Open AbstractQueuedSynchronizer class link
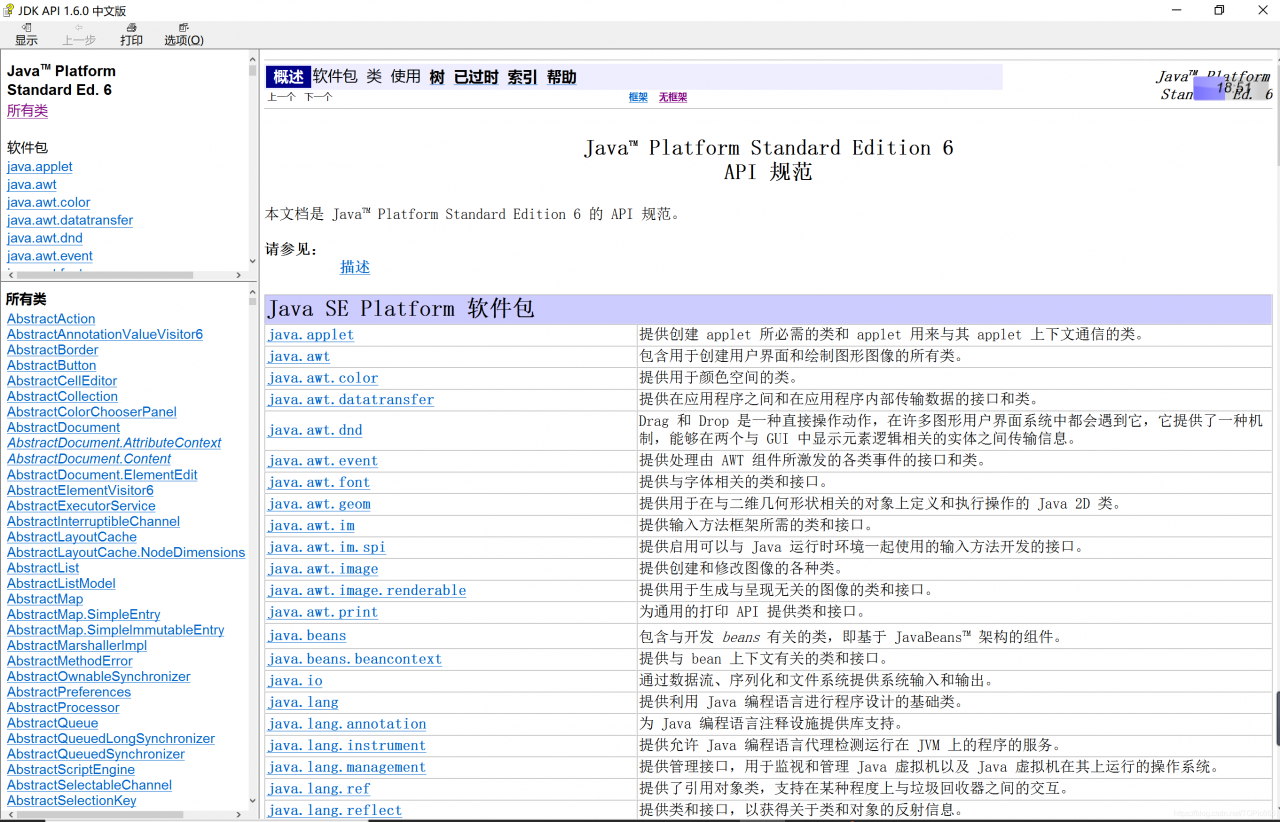This screenshot has width=1280, height=822. tap(96, 754)
